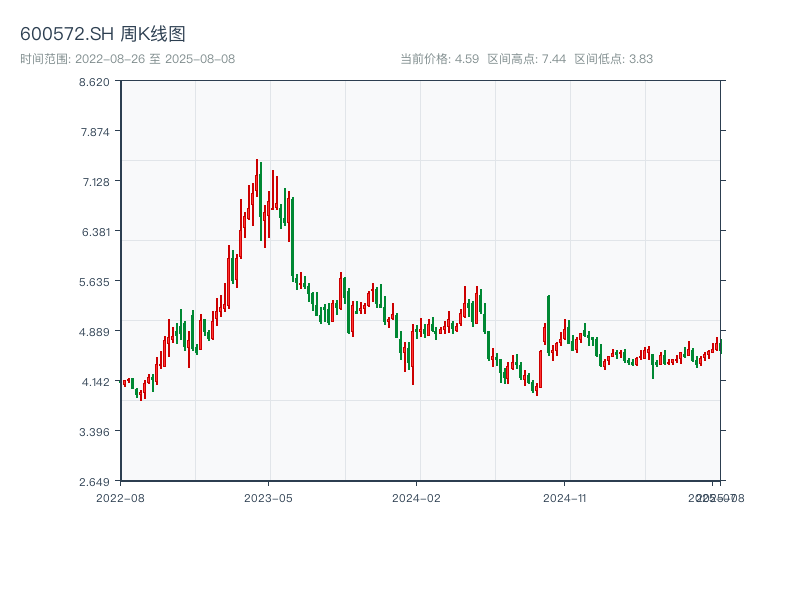This screenshot has width=800, height=600.
Task: Click x-axis label 2024-11
Action: click(564, 498)
